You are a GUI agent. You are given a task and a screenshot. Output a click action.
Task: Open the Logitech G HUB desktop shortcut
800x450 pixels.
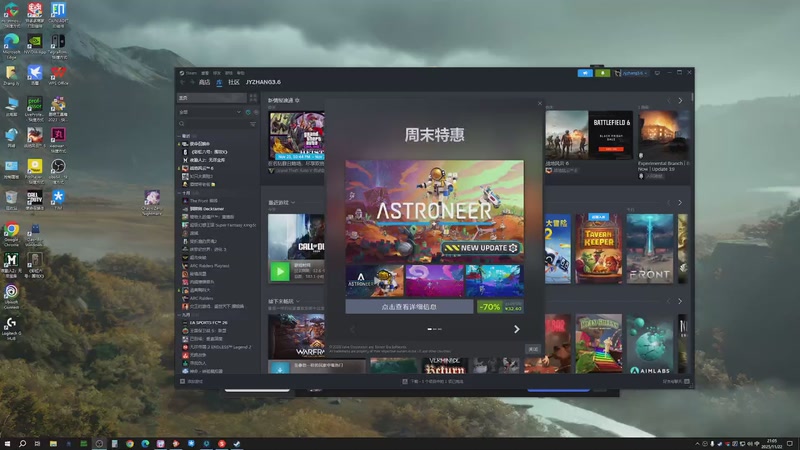[11, 328]
